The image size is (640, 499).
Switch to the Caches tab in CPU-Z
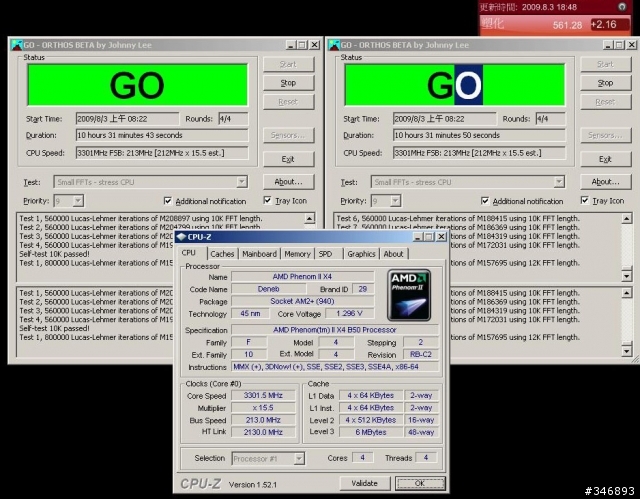pos(222,254)
